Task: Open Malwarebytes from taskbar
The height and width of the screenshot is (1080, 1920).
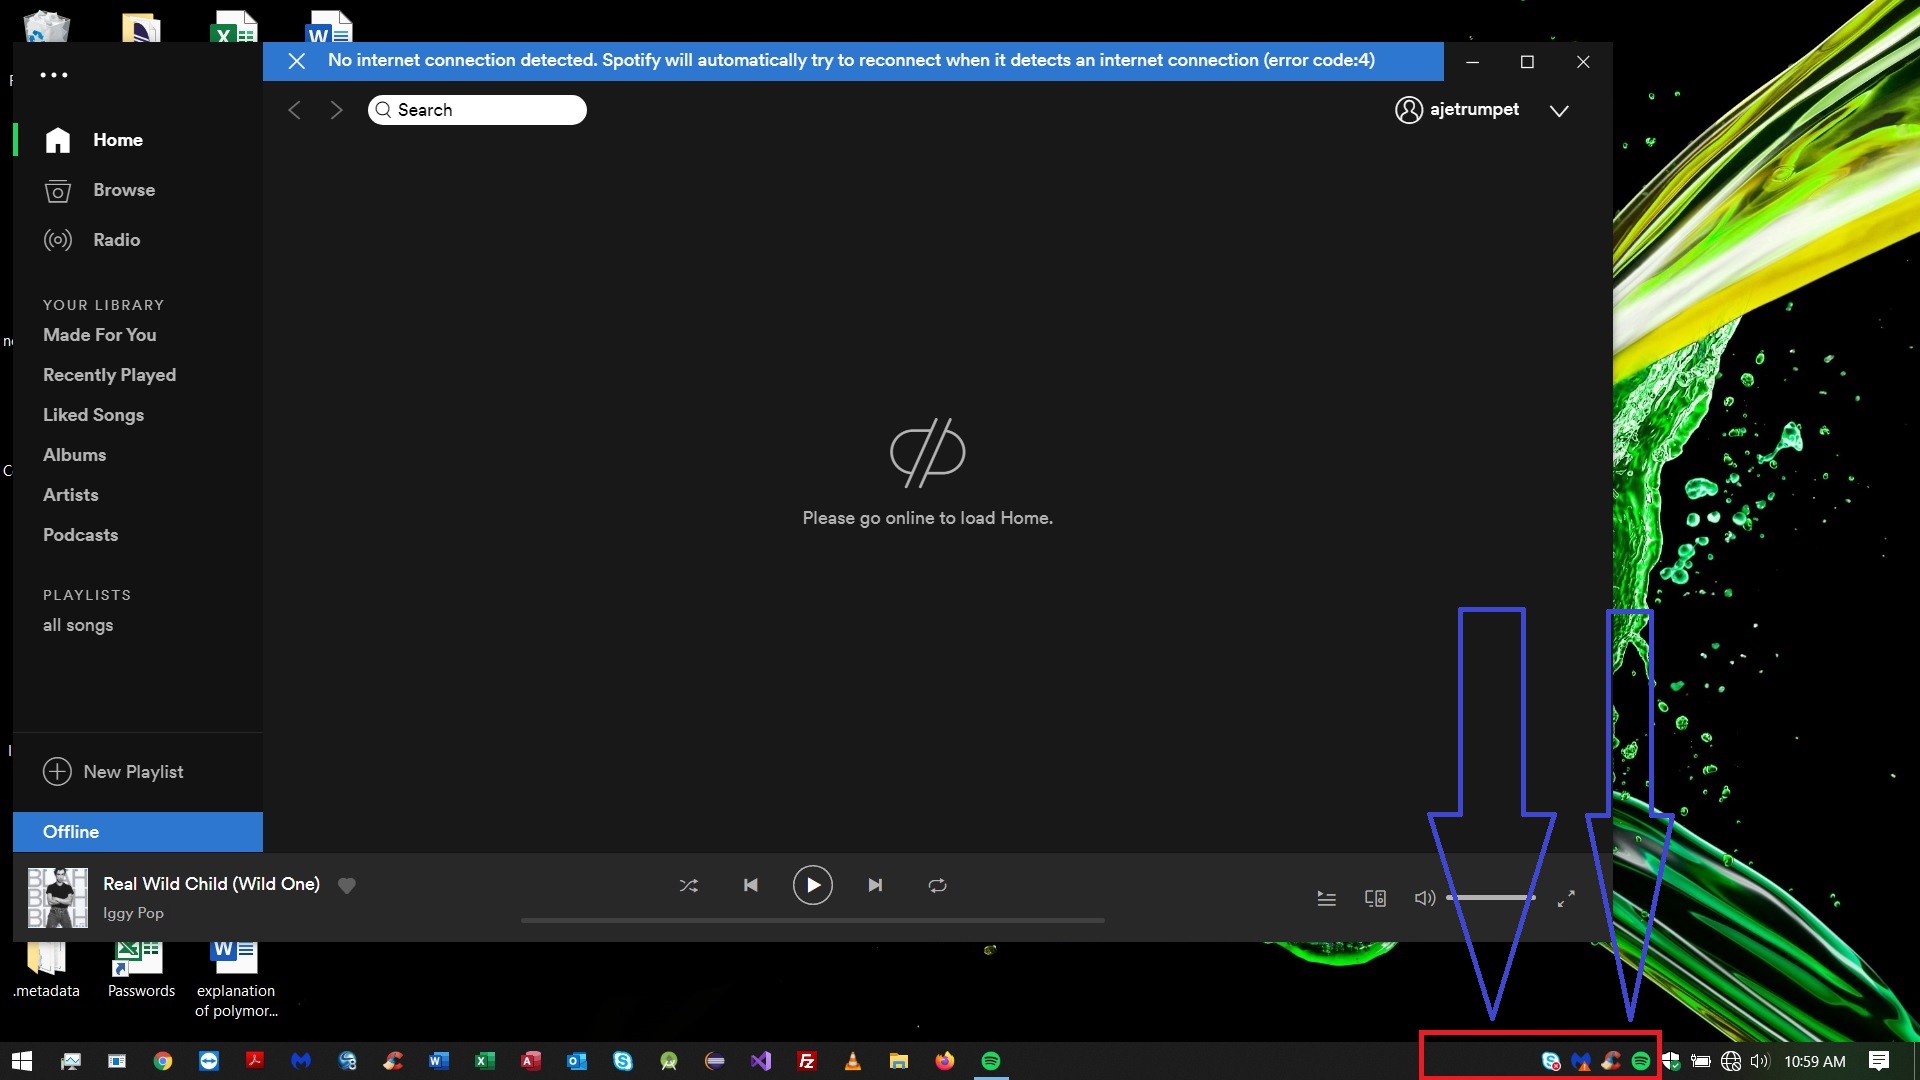Action: point(301,1061)
